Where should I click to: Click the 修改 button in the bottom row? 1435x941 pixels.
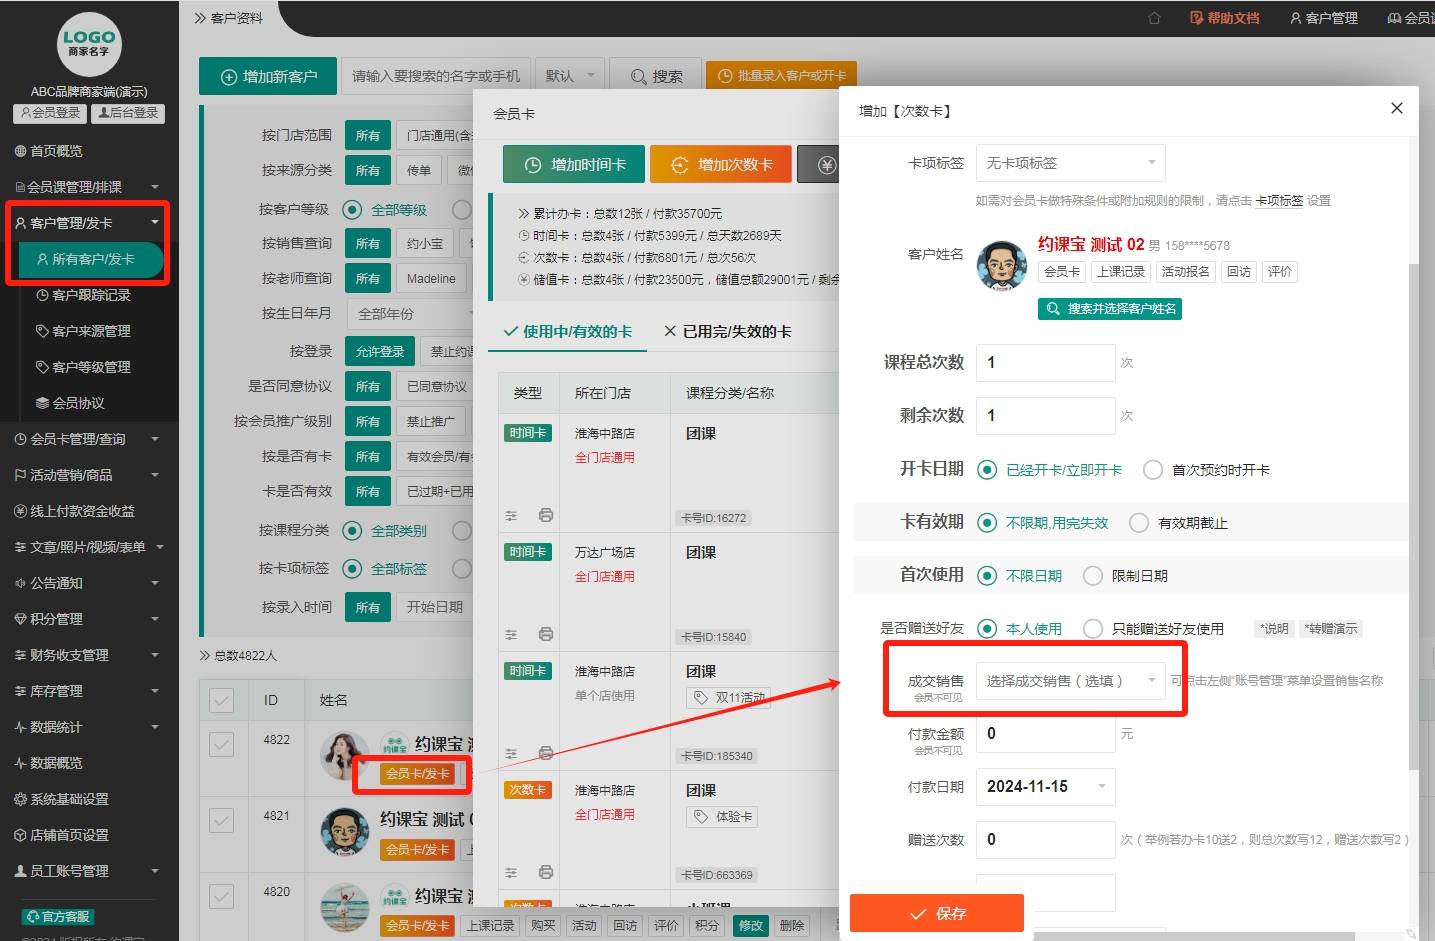751,926
